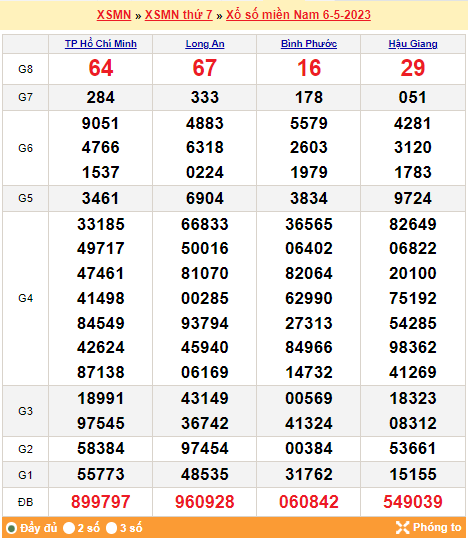Open TP Hồ Chí Minh column link
Viewport: 468px width, 540px height.
101,44
